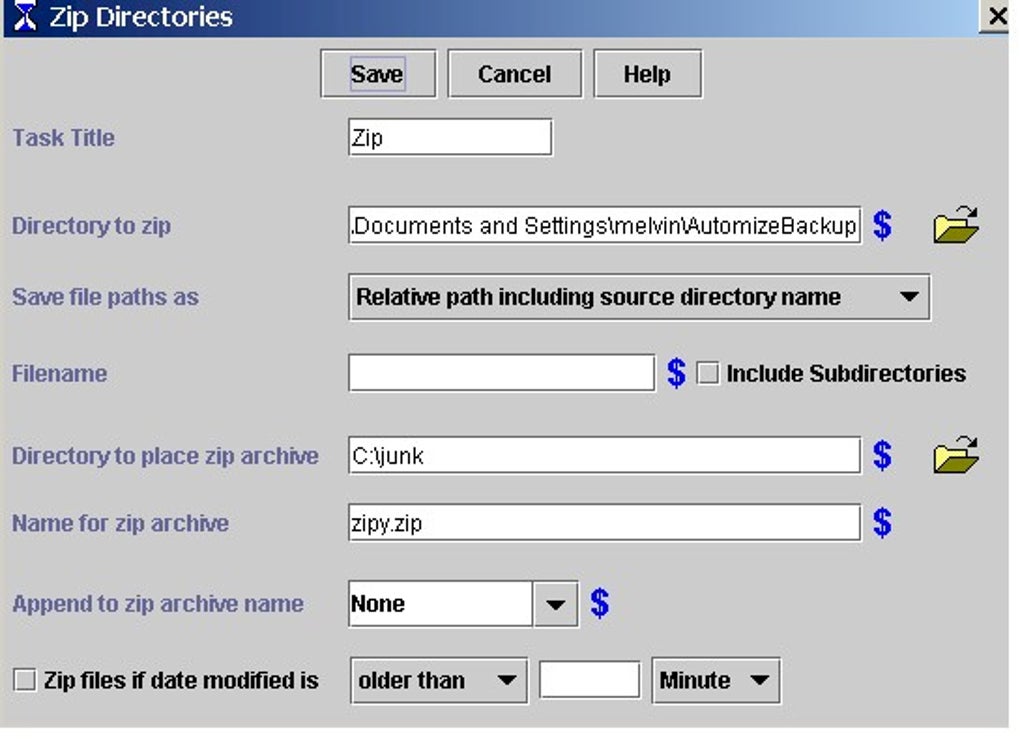
Task: Click the Name for zip archive field
Action: [604, 522]
